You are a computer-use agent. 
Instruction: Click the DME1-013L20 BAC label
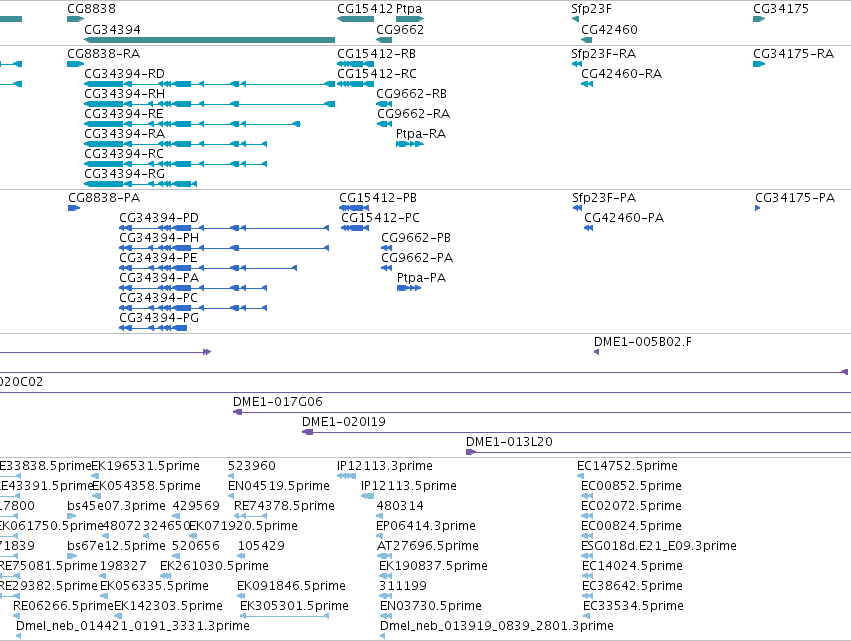(509, 442)
